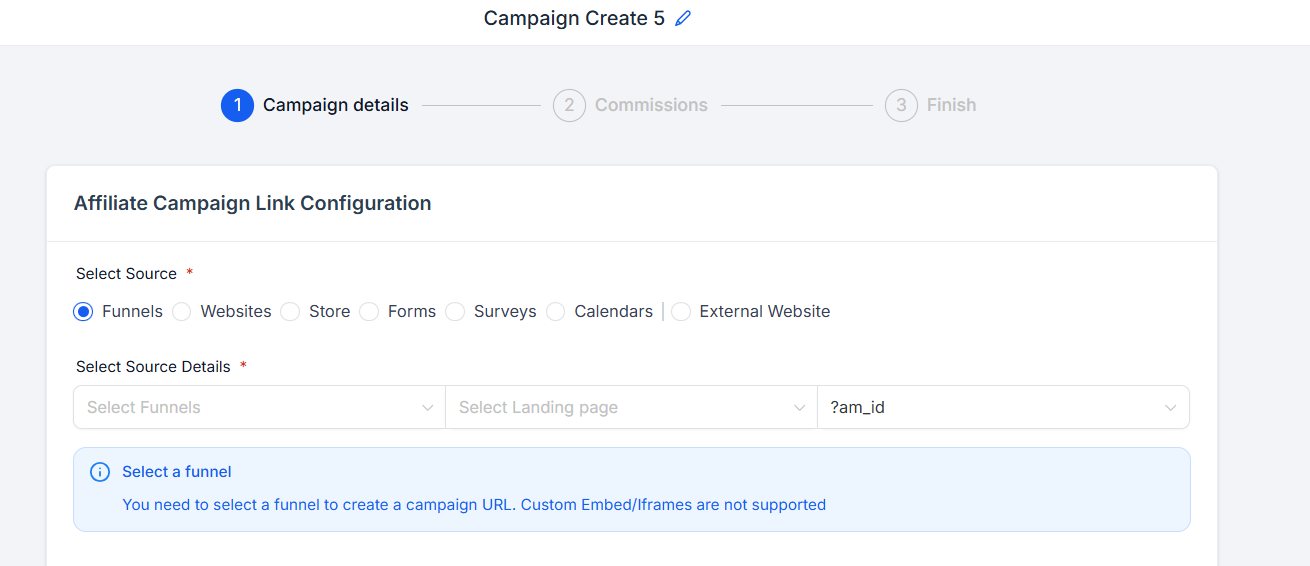Viewport: 1310px width, 566px height.
Task: Go to the Commissions step label
Action: click(651, 105)
